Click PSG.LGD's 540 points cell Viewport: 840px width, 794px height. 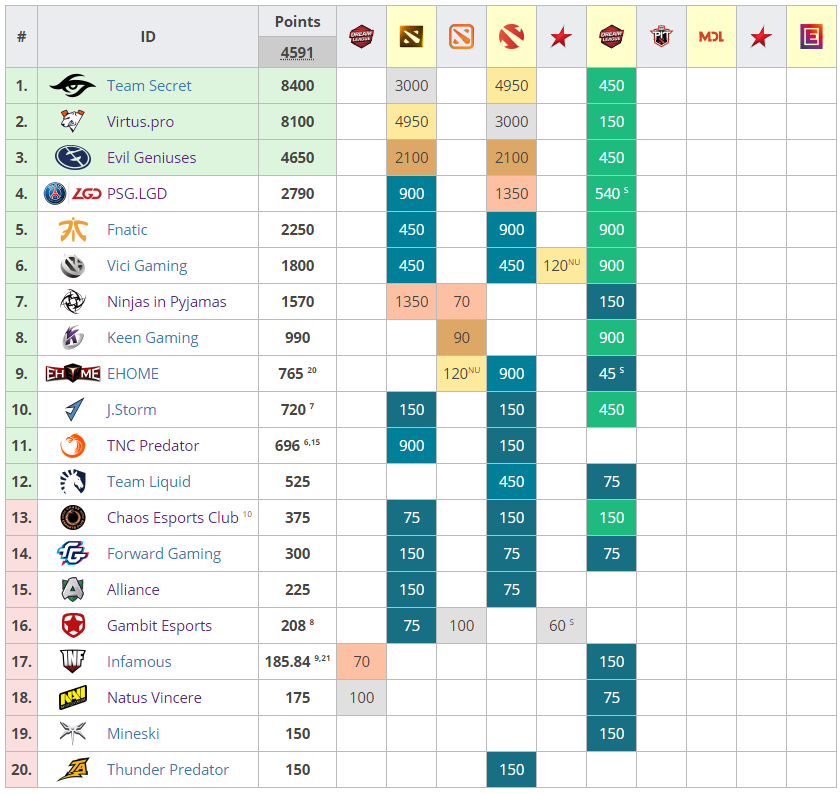click(611, 193)
